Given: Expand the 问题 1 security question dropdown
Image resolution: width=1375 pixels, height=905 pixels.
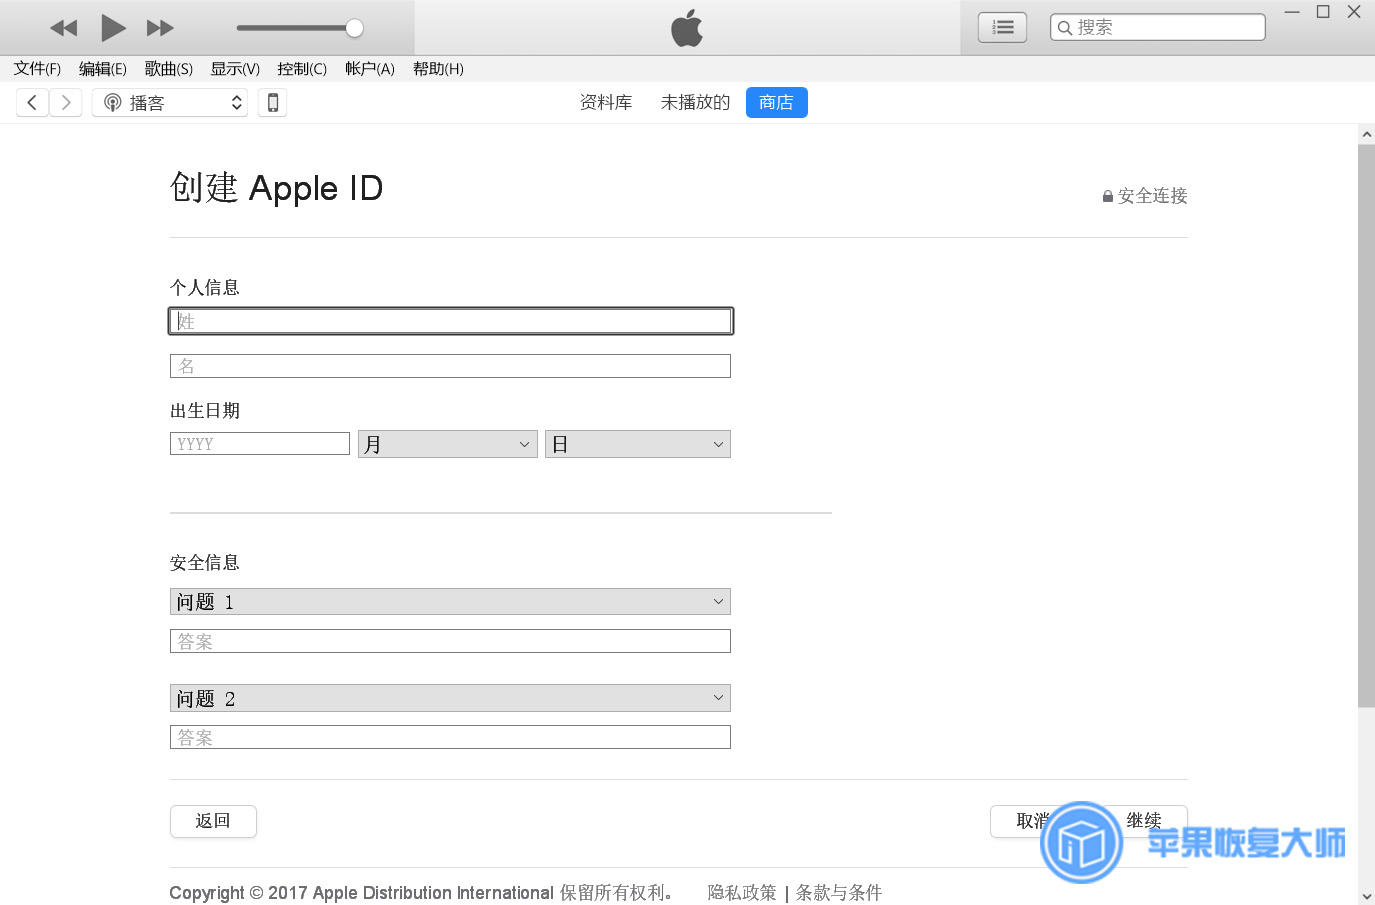Looking at the screenshot, I should [450, 601].
